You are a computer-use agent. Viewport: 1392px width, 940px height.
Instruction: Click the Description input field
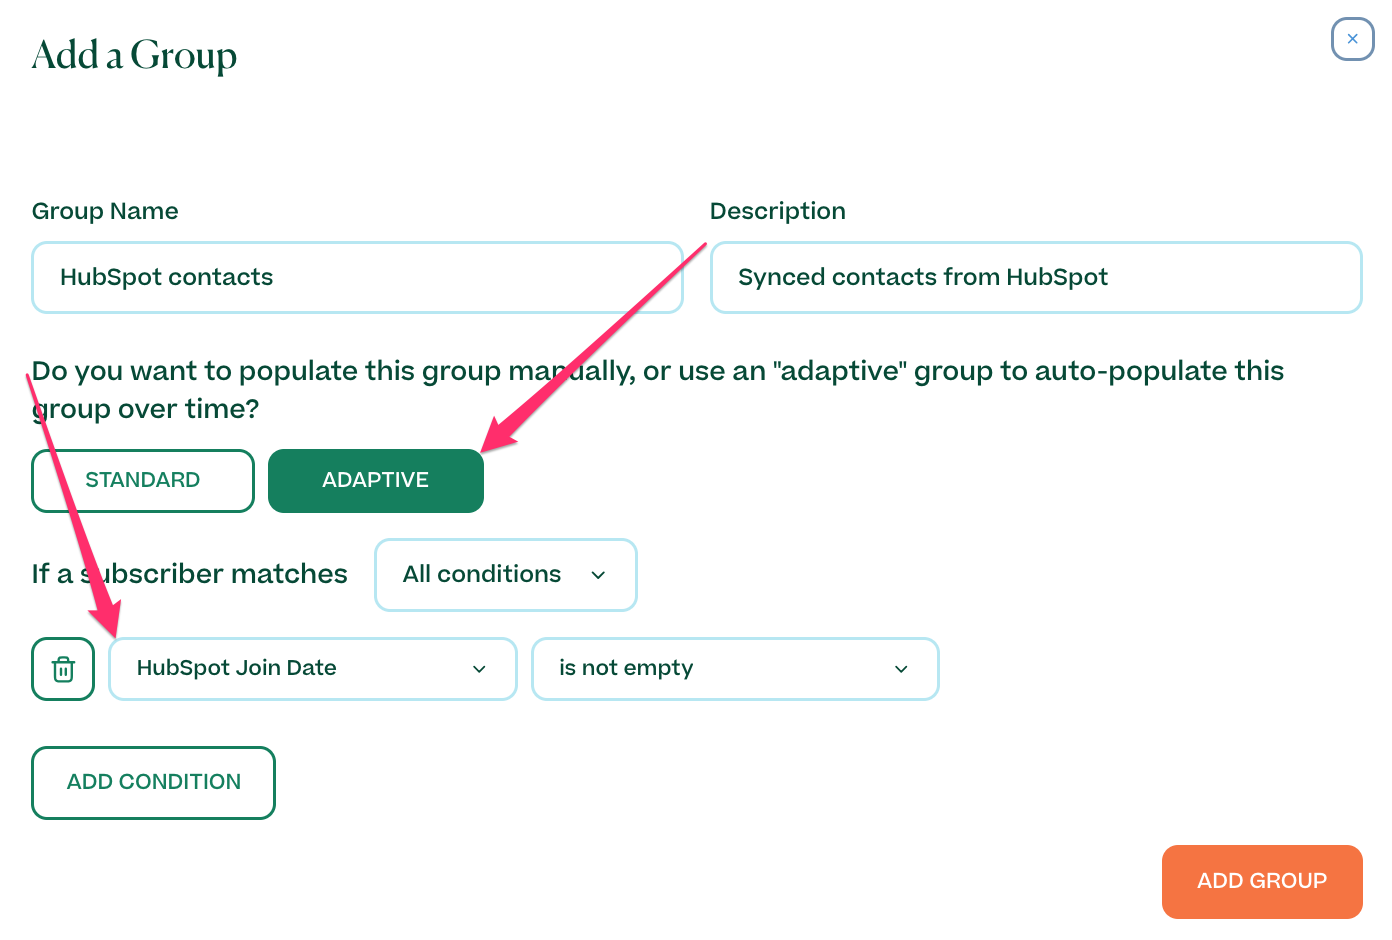coord(1036,277)
